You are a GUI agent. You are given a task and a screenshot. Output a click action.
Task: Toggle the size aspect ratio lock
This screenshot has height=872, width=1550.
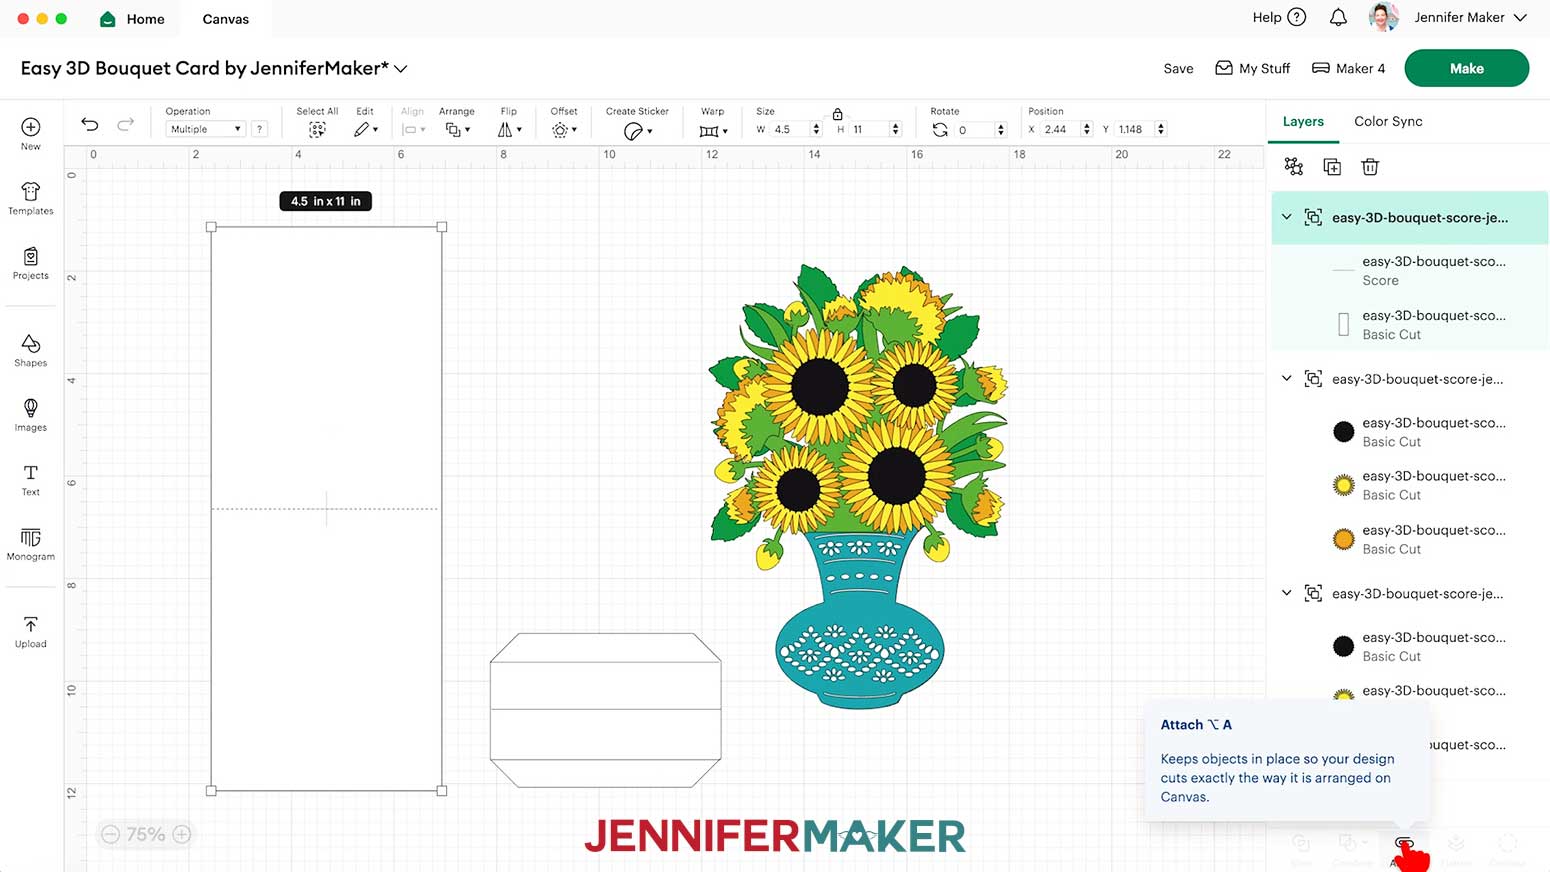click(x=838, y=114)
